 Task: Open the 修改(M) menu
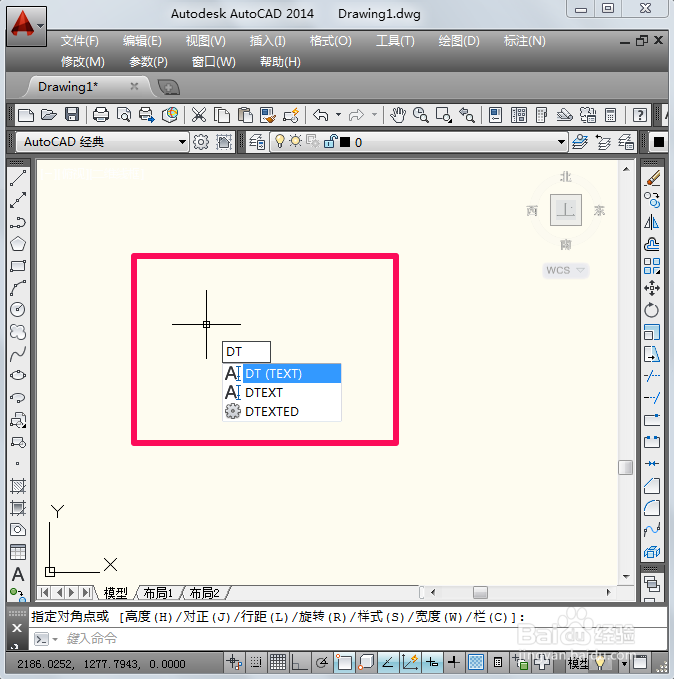pyautogui.click(x=83, y=62)
